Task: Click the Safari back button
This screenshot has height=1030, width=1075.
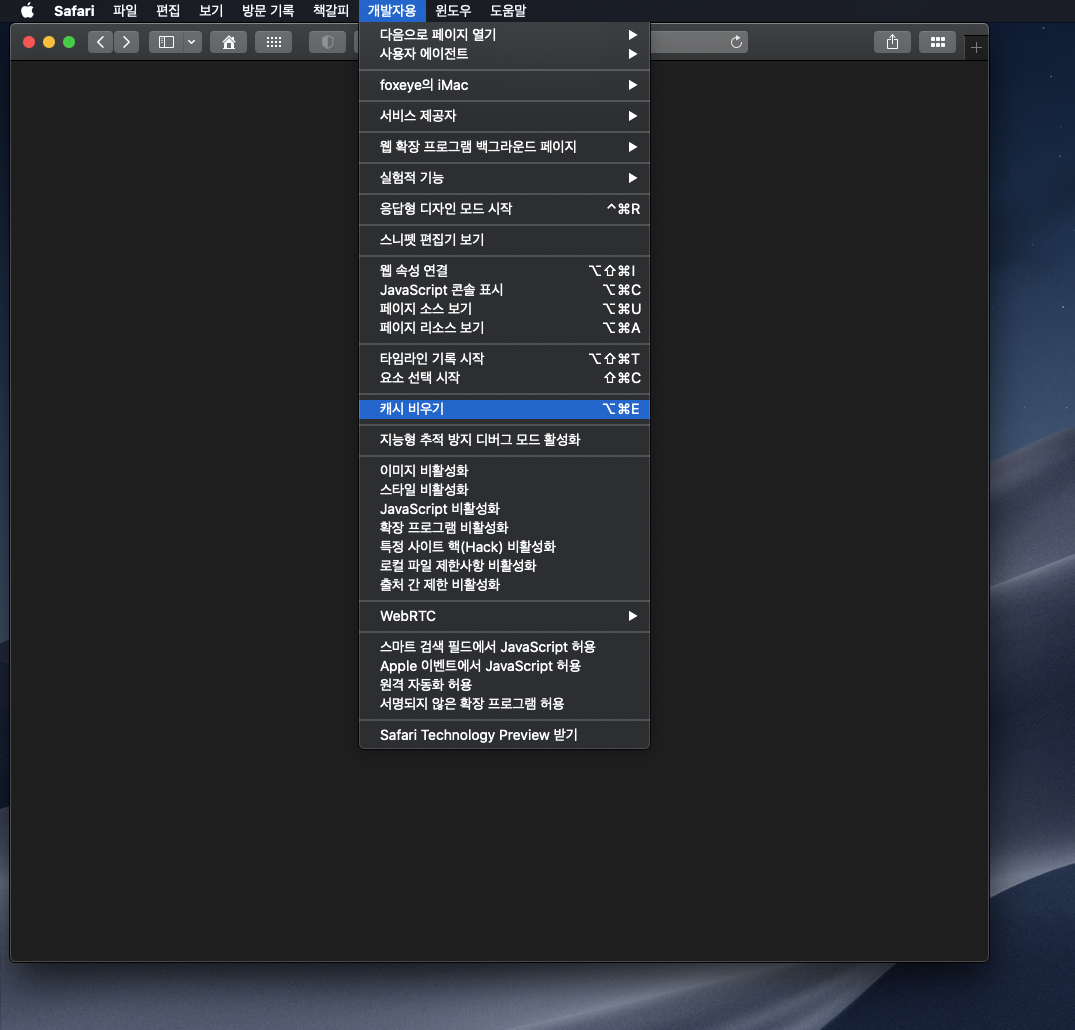Action: pos(101,42)
